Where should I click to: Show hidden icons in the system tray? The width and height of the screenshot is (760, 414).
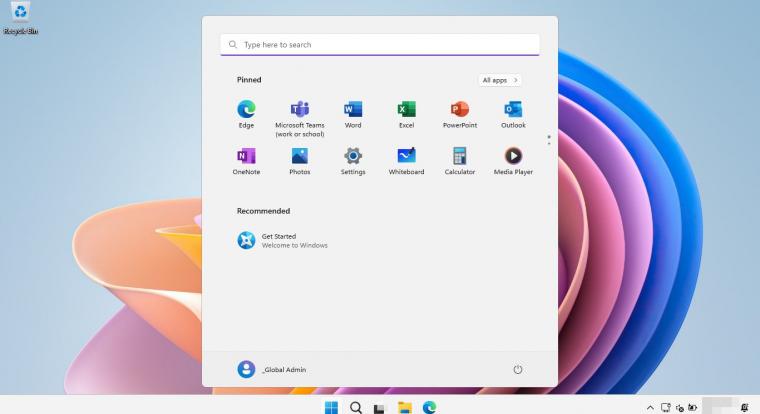point(650,408)
